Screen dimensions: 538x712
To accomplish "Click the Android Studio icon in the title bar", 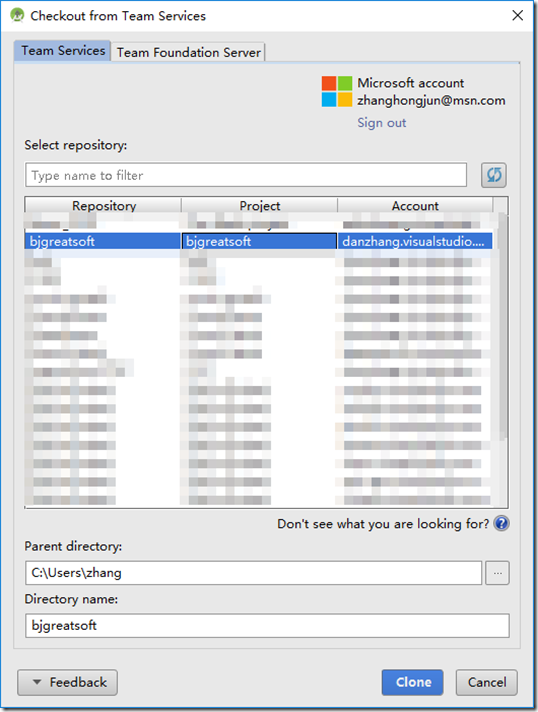I will click(17, 15).
